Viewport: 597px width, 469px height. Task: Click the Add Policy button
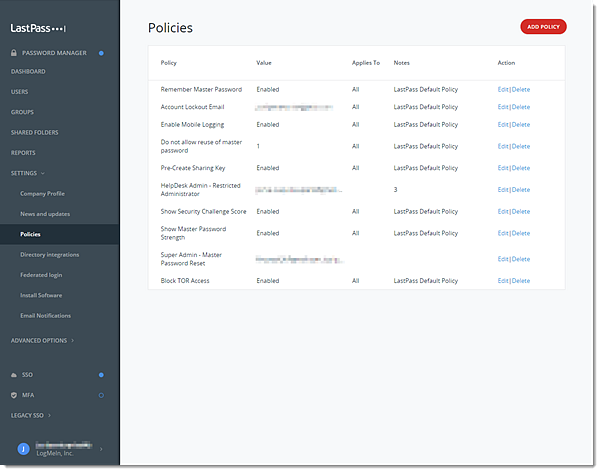click(543, 27)
